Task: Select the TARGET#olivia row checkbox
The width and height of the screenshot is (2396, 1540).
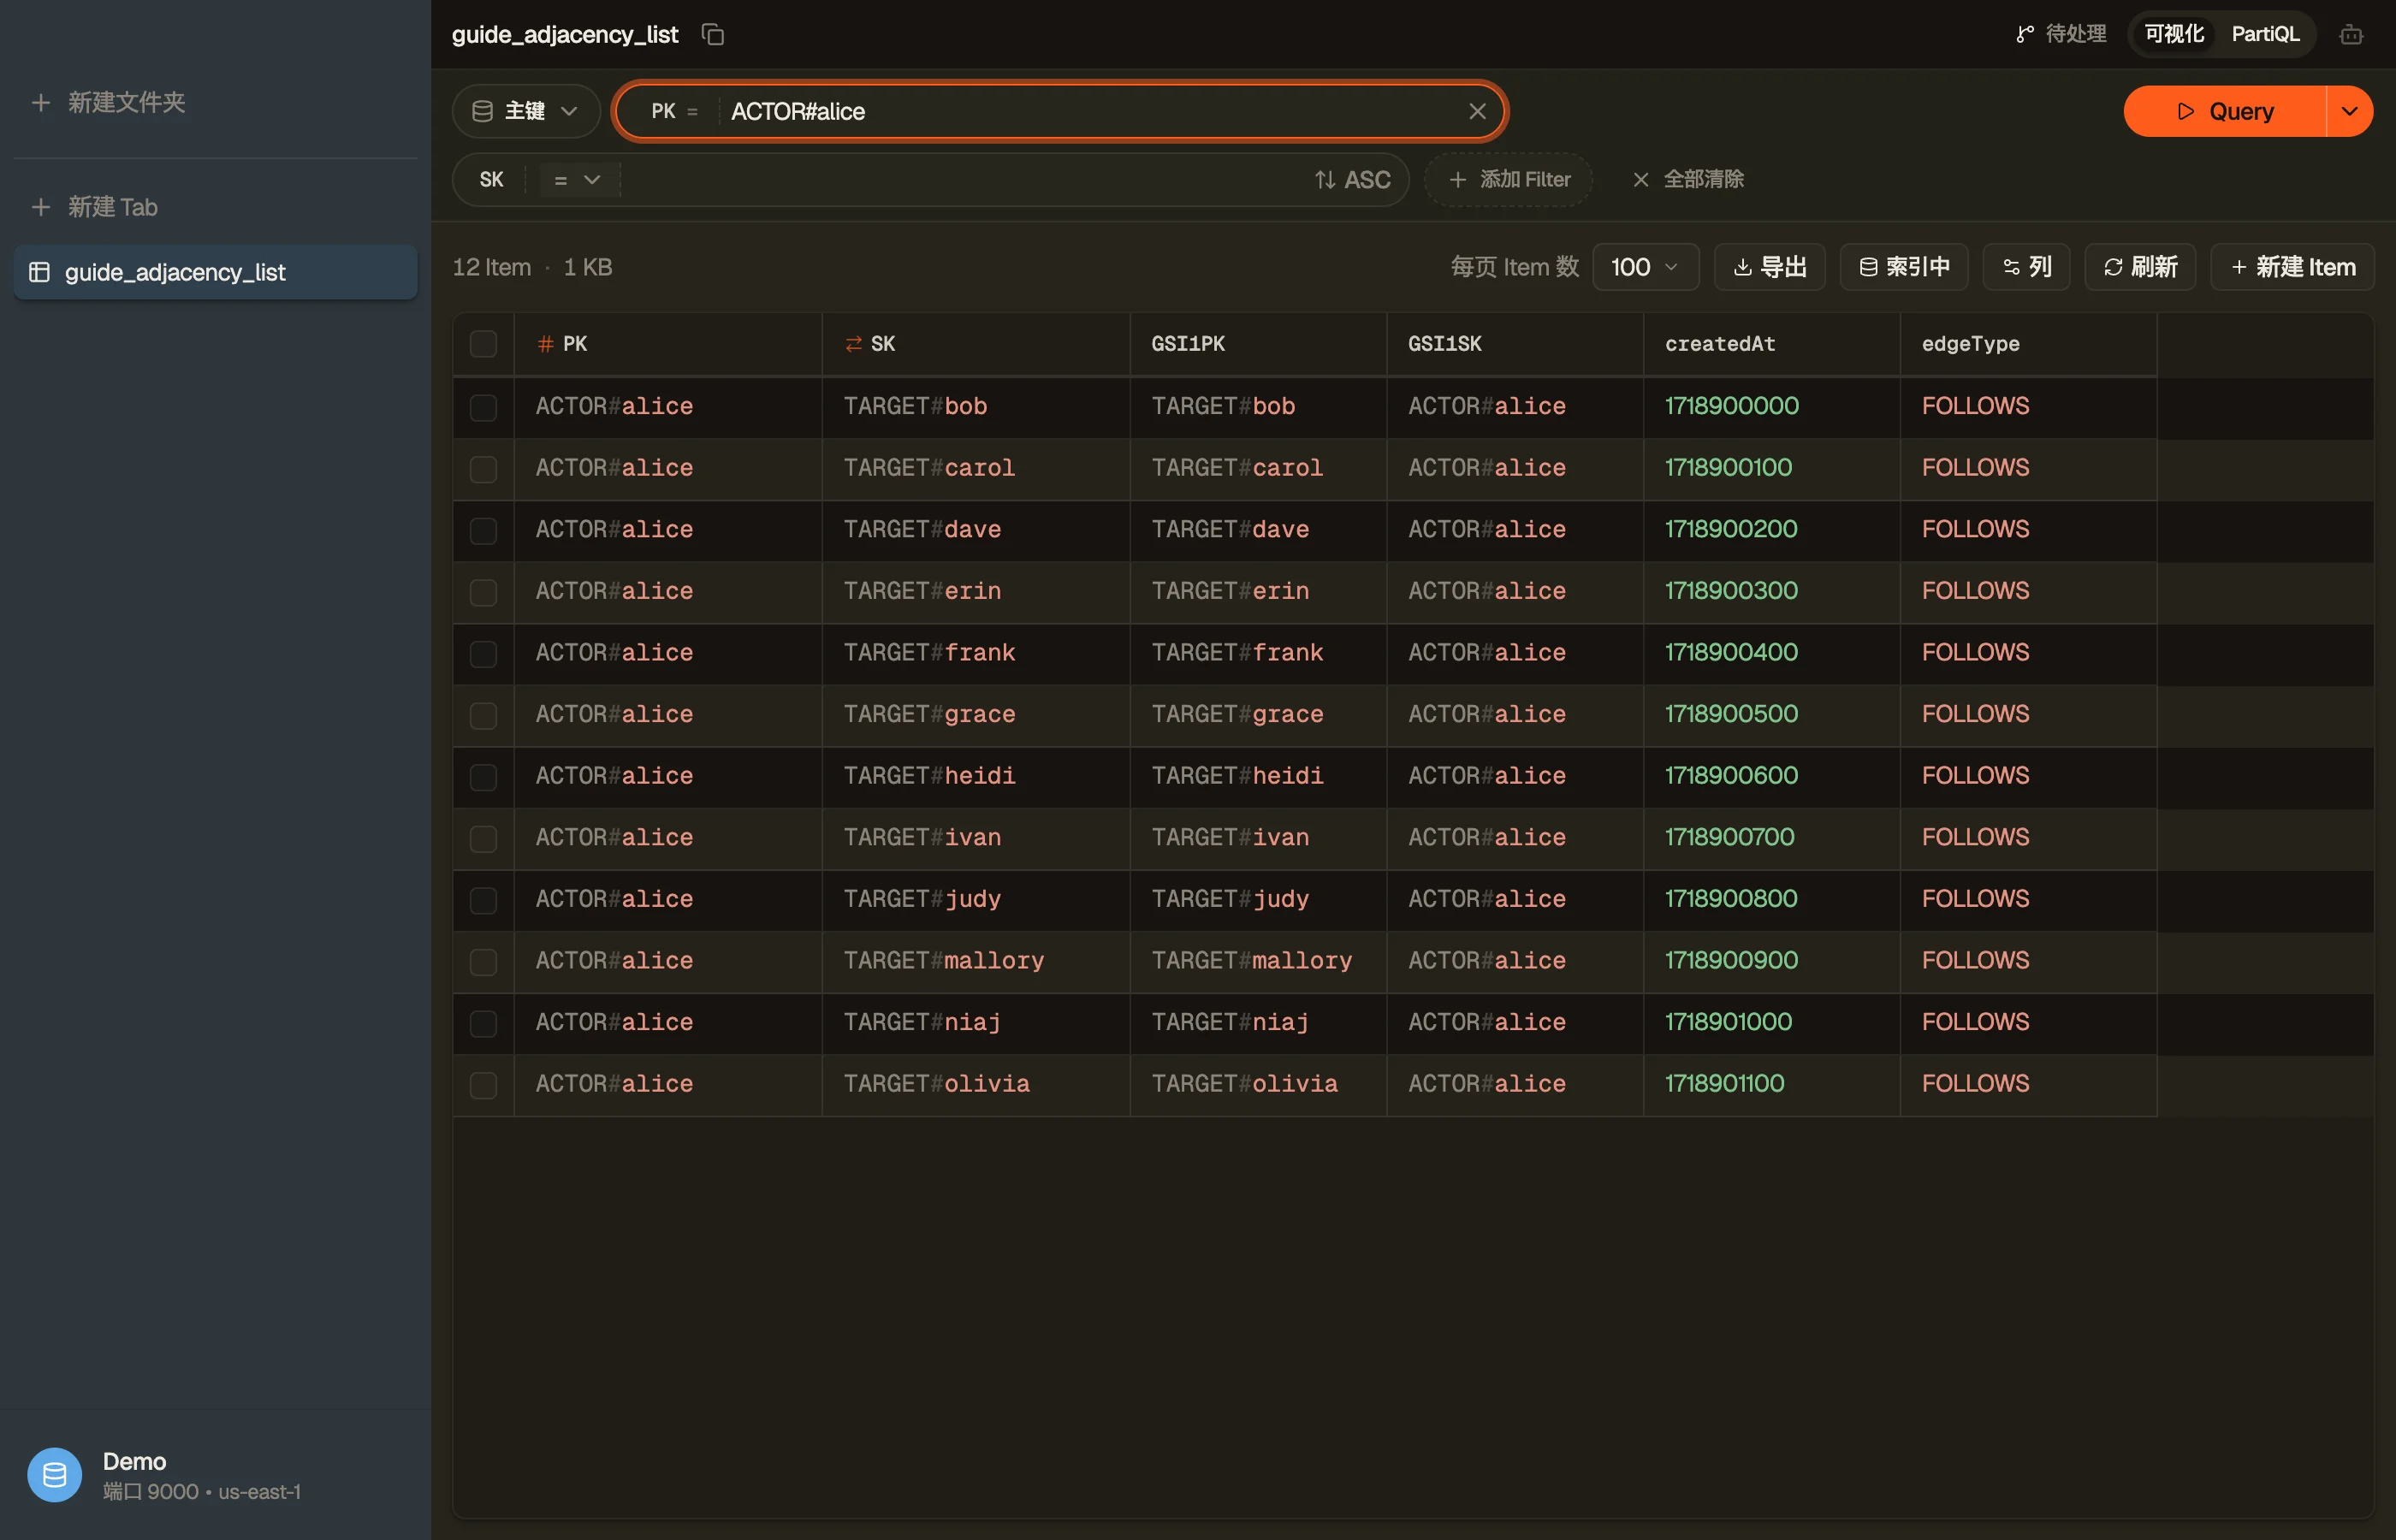Action: (483, 1085)
